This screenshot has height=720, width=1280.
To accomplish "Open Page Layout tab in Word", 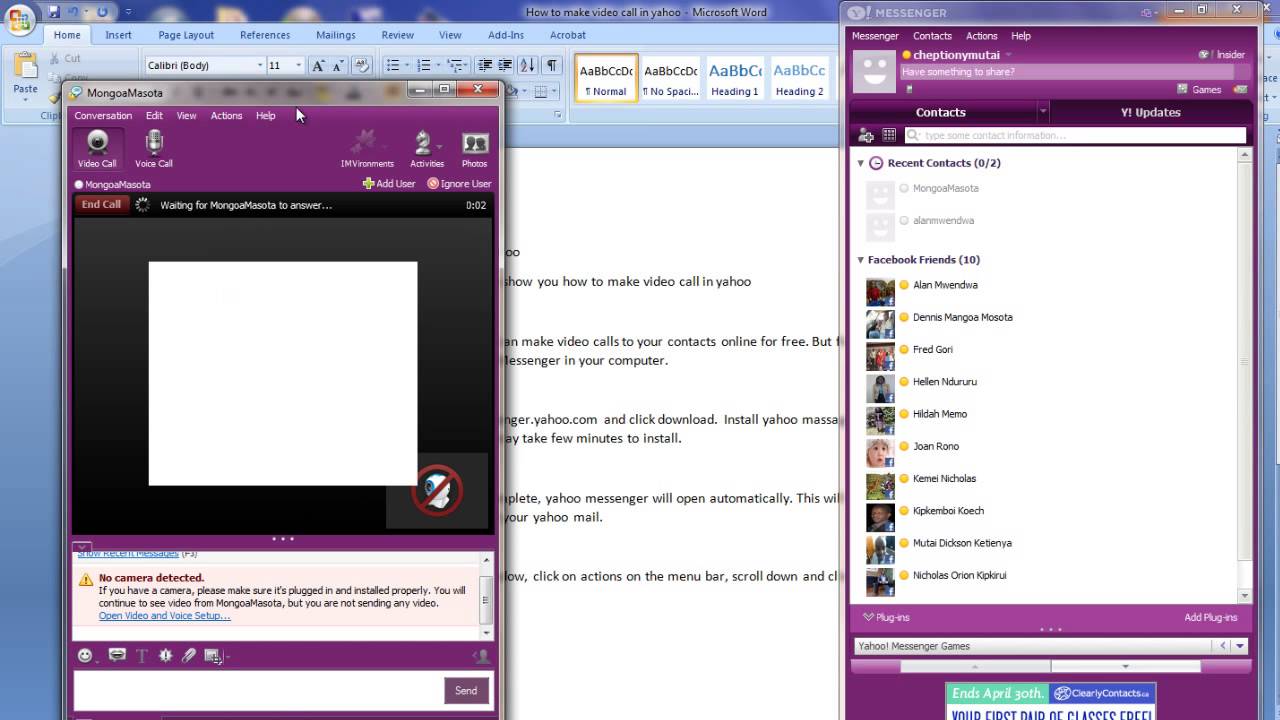I will pos(186,35).
